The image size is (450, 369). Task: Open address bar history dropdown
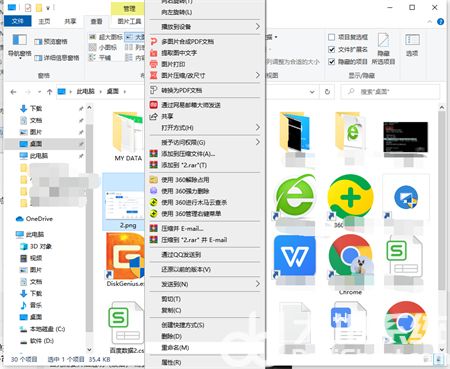[312, 92]
